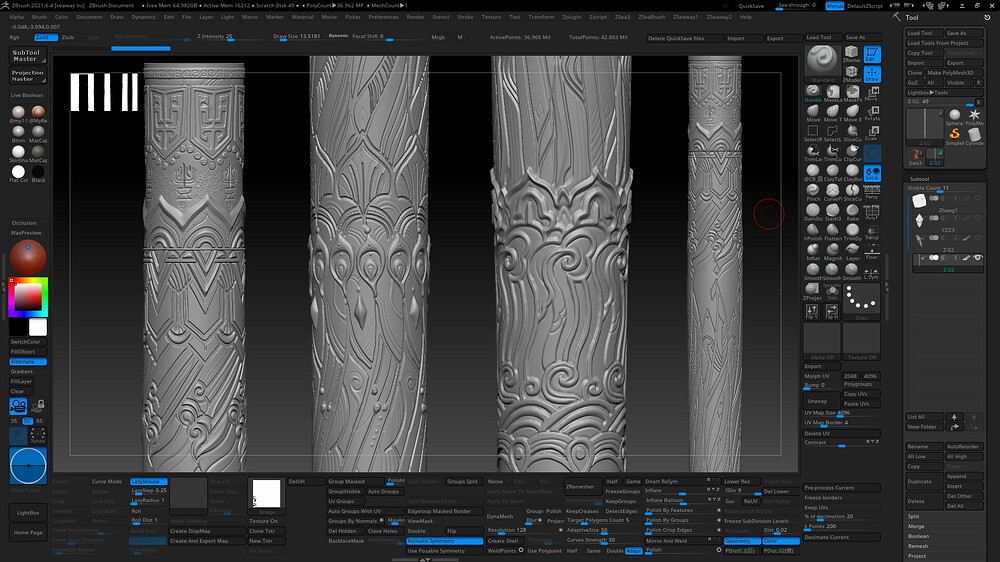Screen dimensions: 1000x562
Task: Click the QuickSave button
Action: [751, 6]
